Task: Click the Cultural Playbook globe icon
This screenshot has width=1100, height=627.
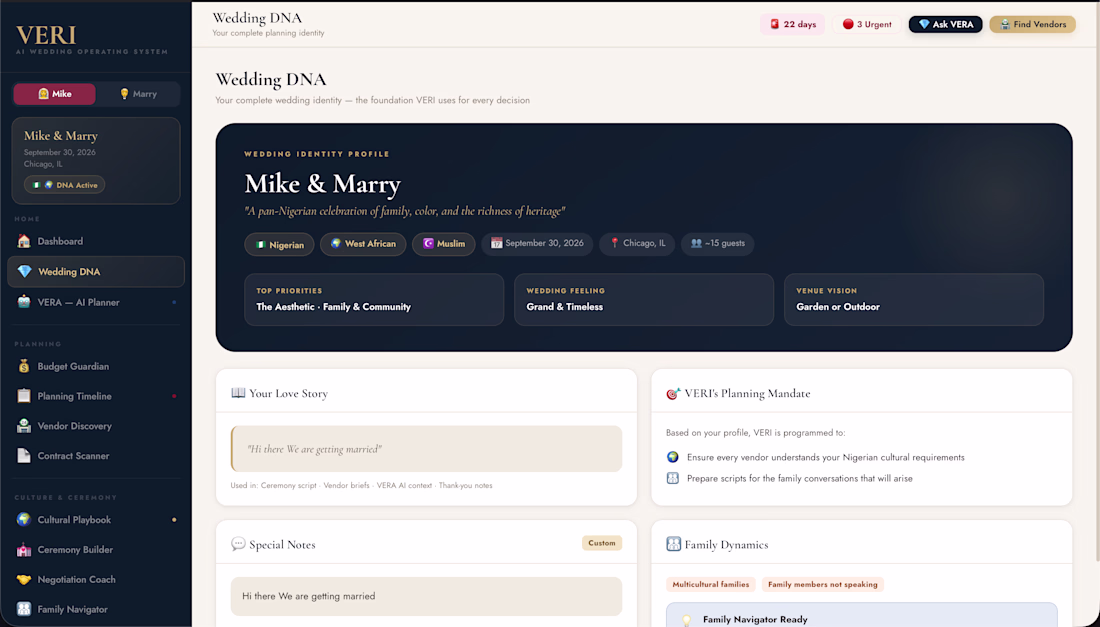Action: [x=24, y=520]
